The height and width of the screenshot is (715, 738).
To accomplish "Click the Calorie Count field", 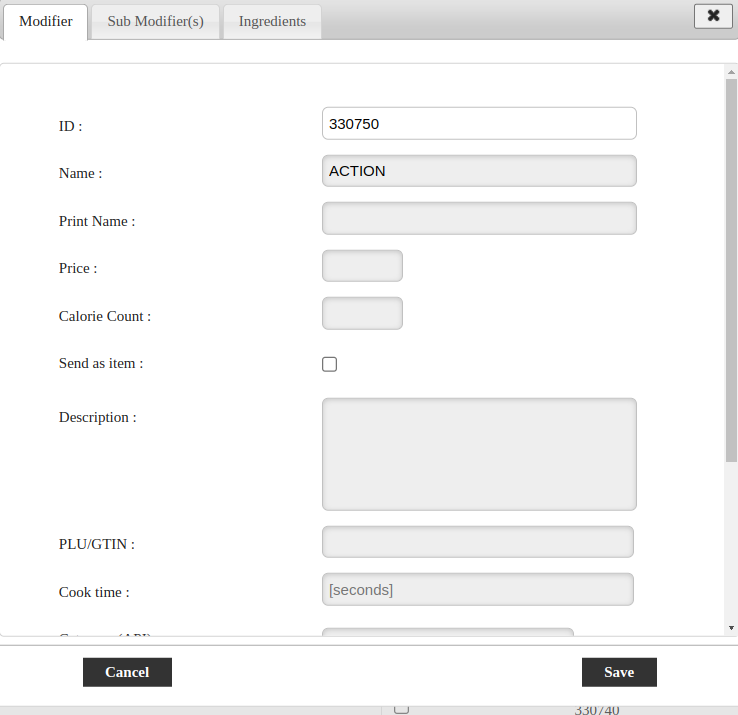I will coord(362,313).
